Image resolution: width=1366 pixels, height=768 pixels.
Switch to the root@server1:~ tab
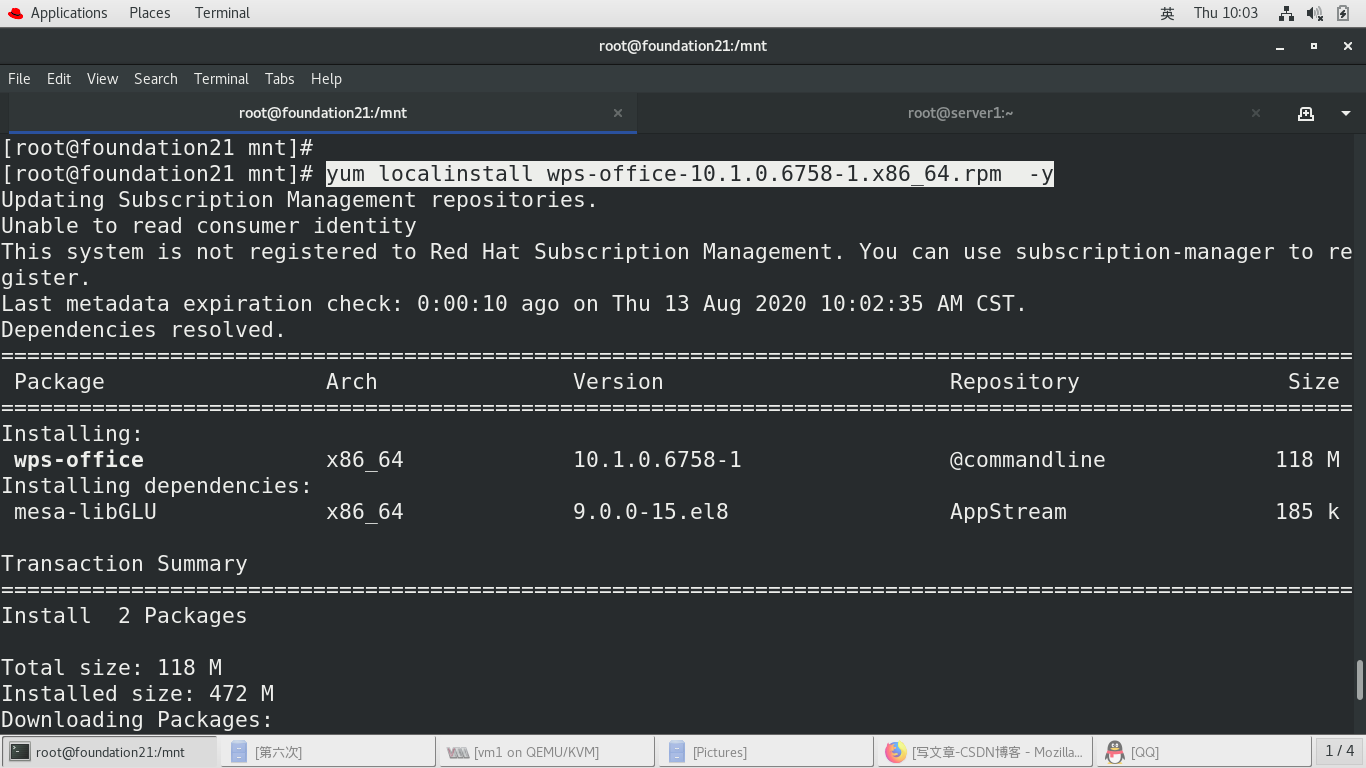click(x=960, y=113)
